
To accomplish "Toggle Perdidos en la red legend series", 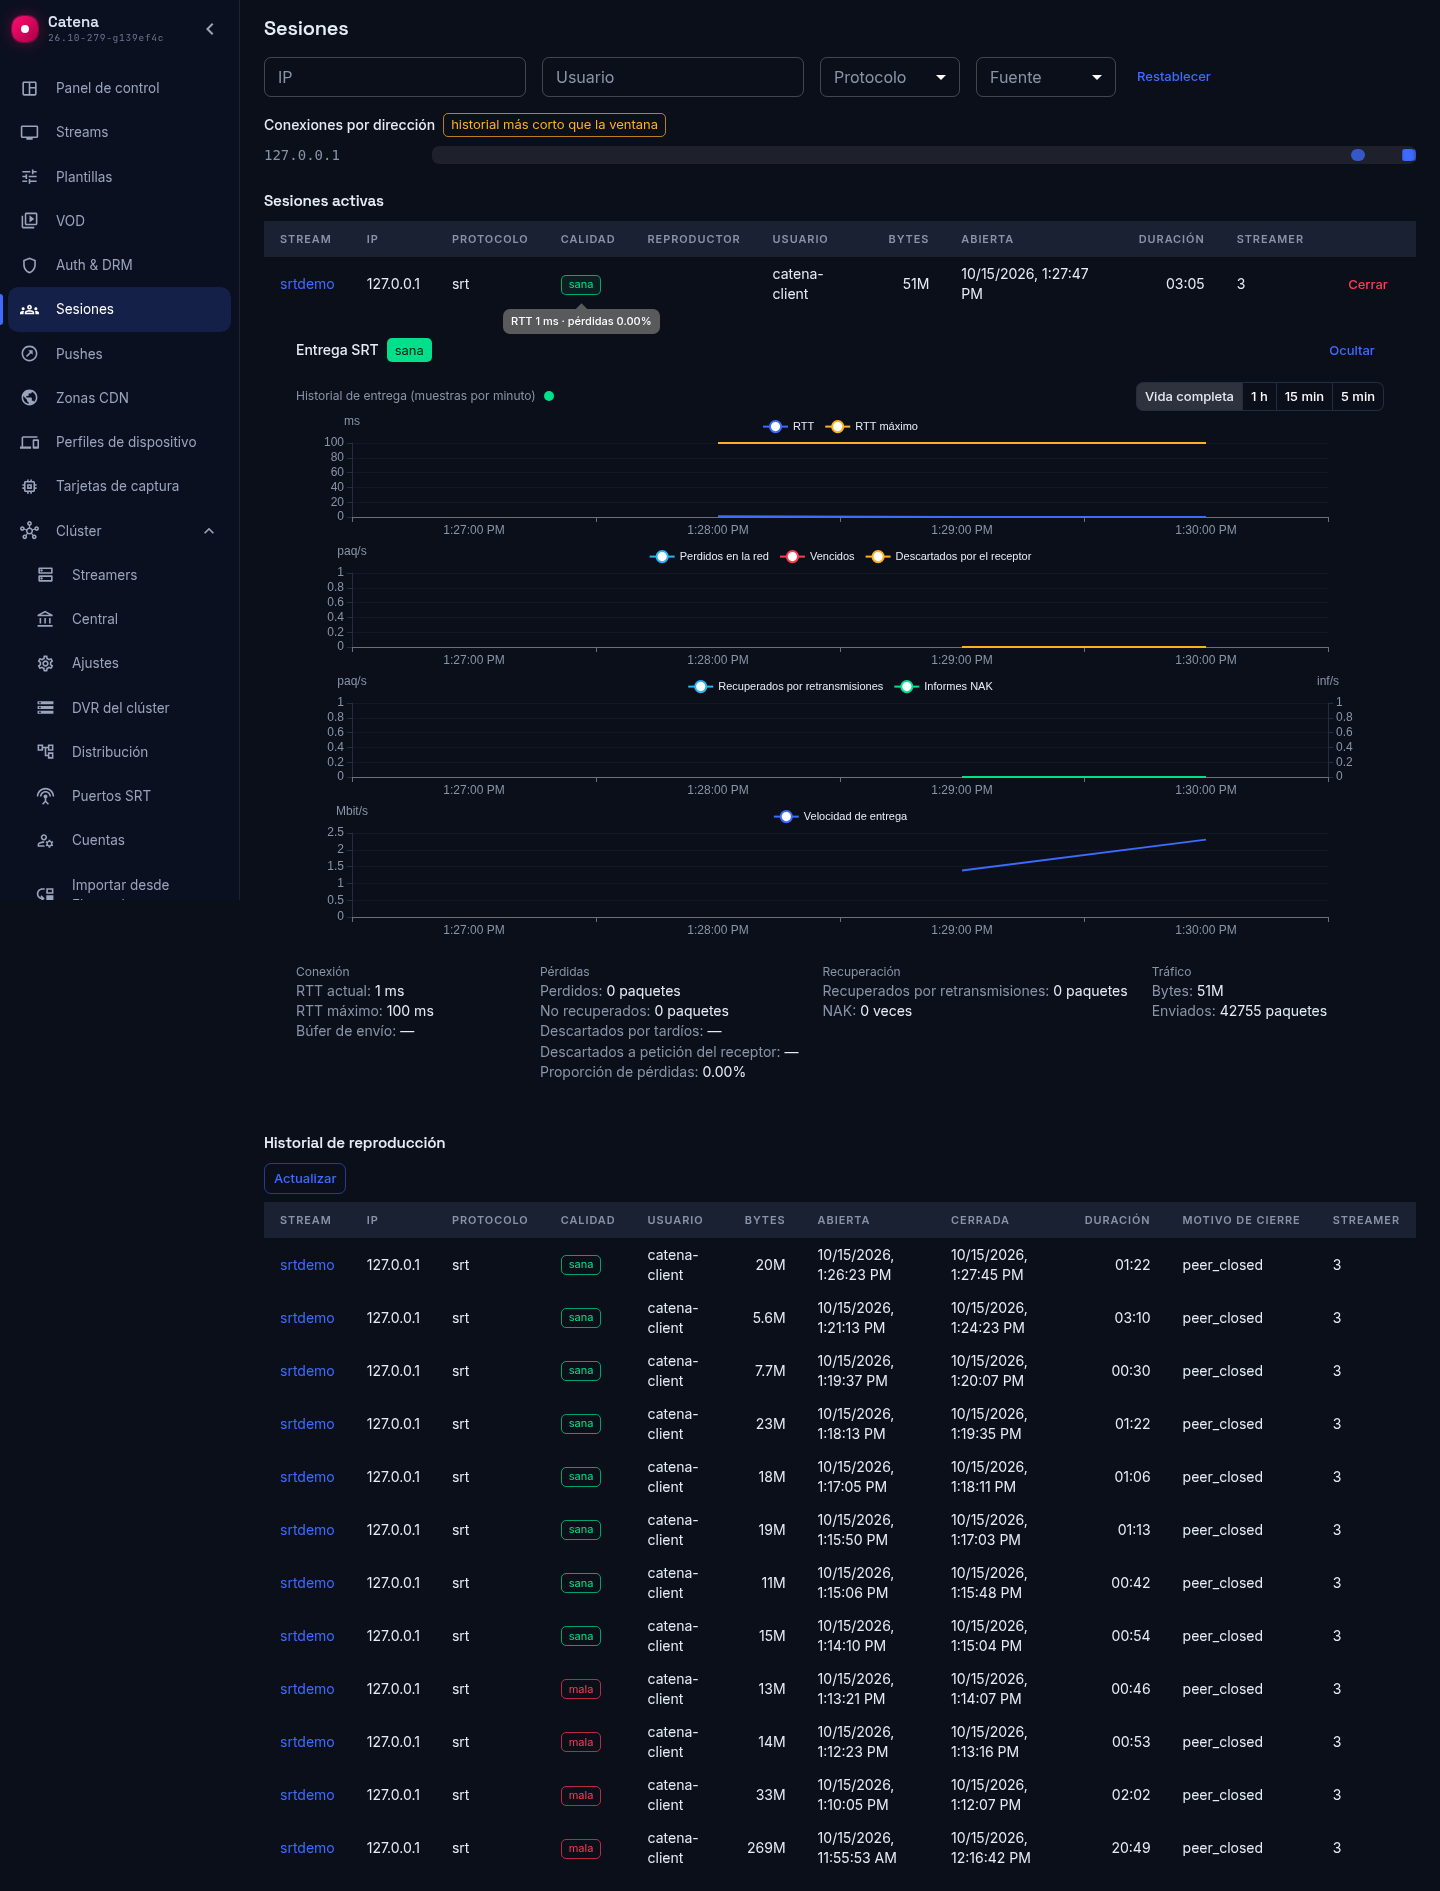I will pyautogui.click(x=709, y=556).
